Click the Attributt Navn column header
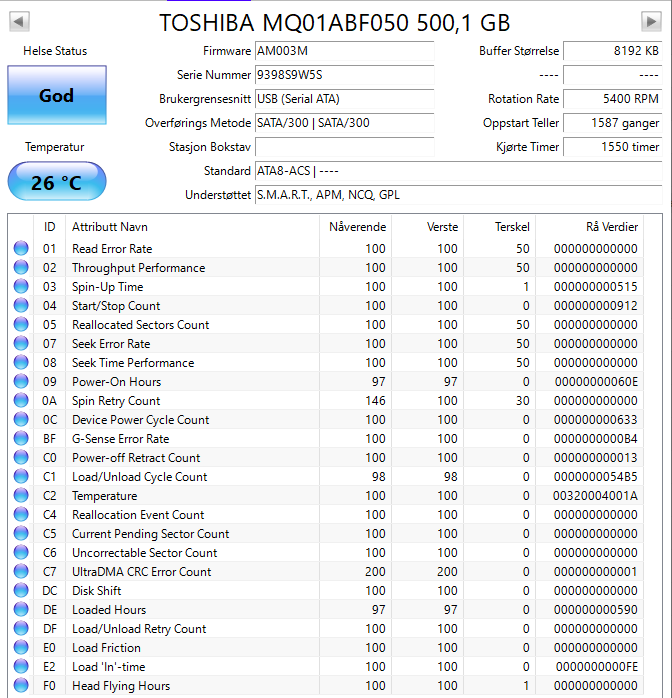Screen dimensions: 672x698 point(110,227)
